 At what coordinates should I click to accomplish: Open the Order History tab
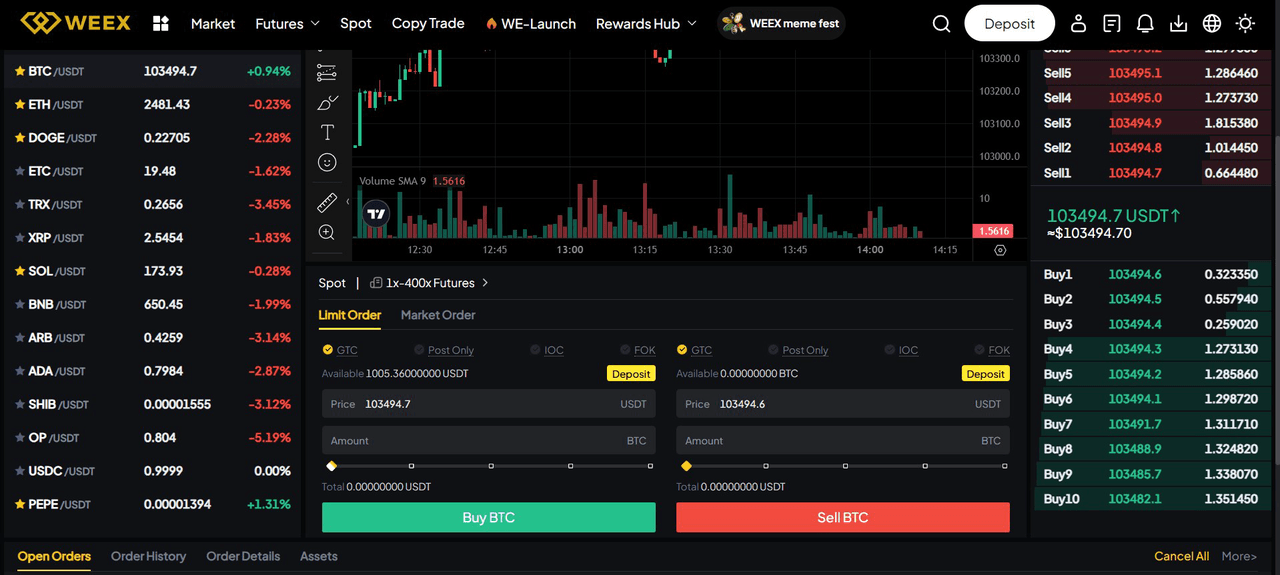148,556
